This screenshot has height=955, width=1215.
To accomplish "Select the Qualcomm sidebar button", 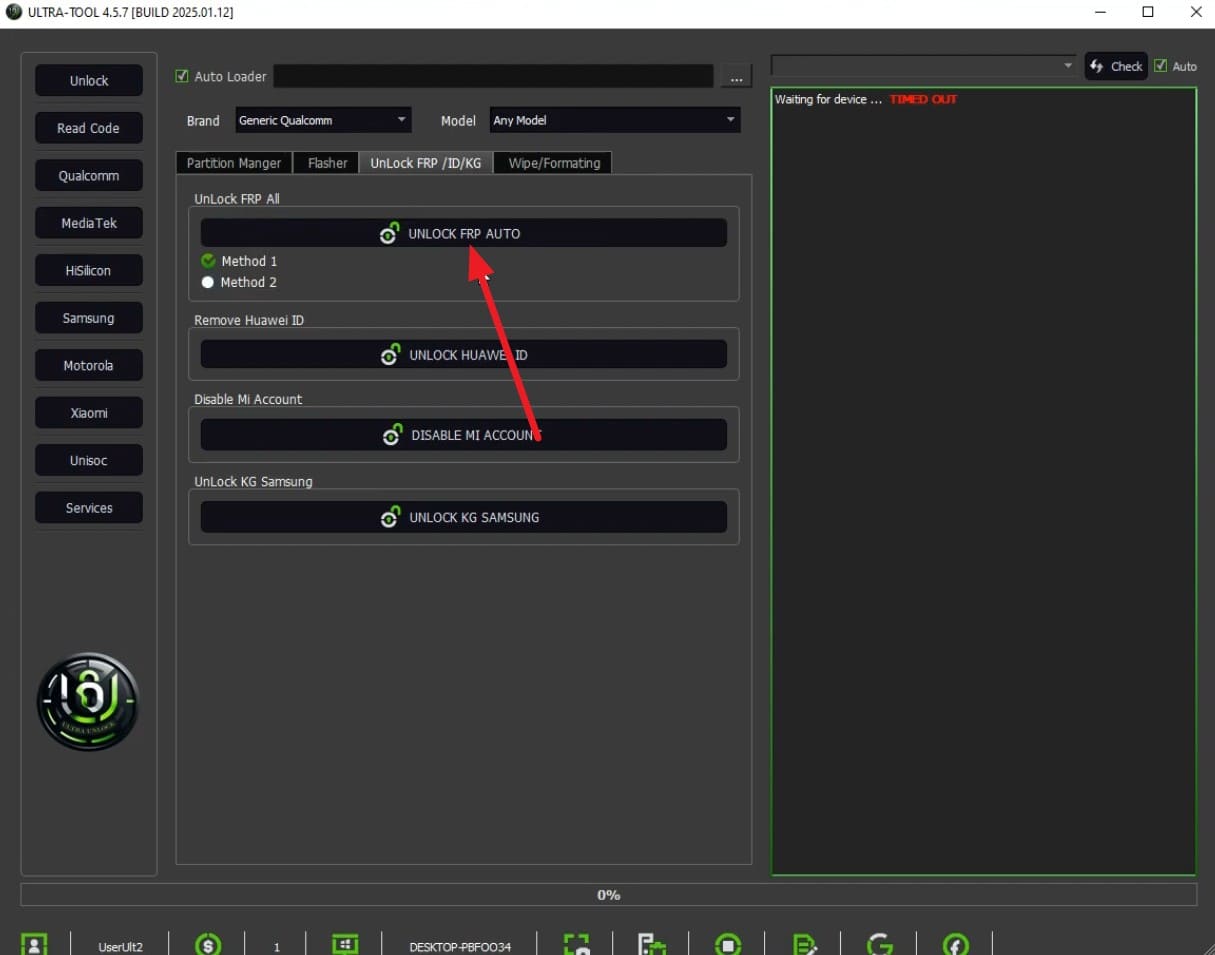I will (89, 176).
